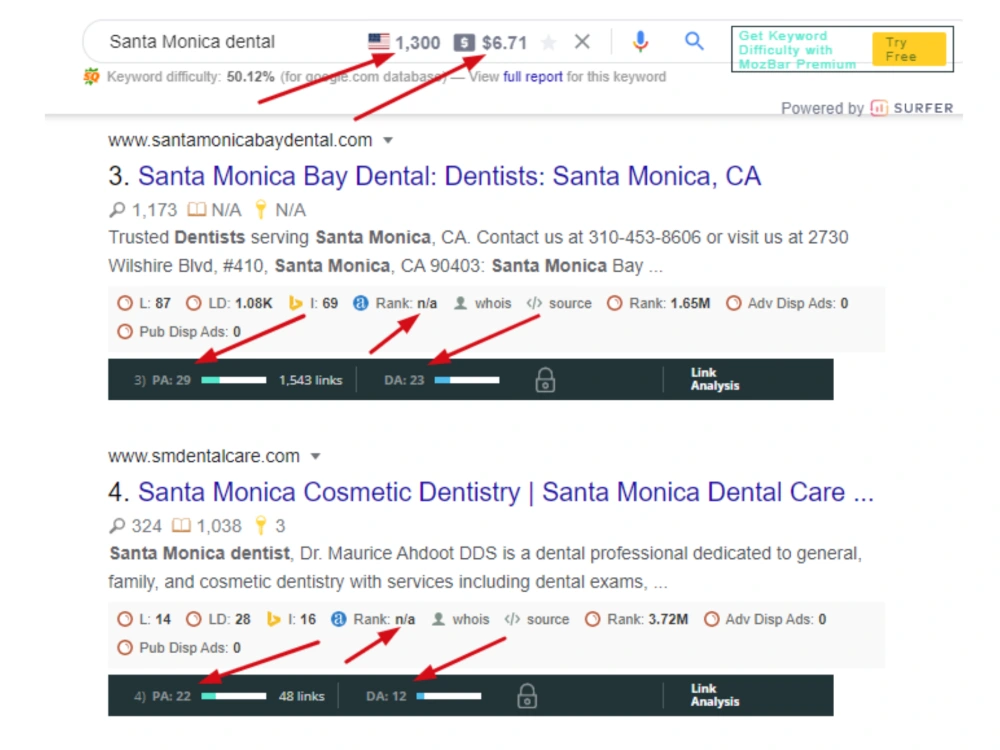
Task: Click the Surfer logo
Action: point(912,108)
